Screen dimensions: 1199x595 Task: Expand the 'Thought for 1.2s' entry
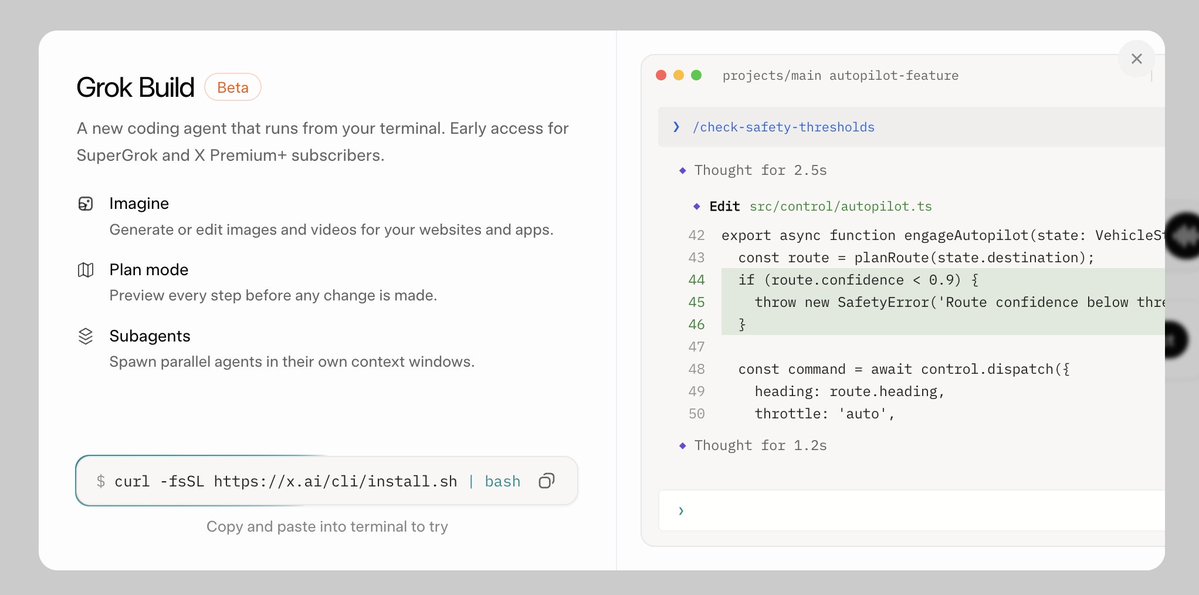760,445
